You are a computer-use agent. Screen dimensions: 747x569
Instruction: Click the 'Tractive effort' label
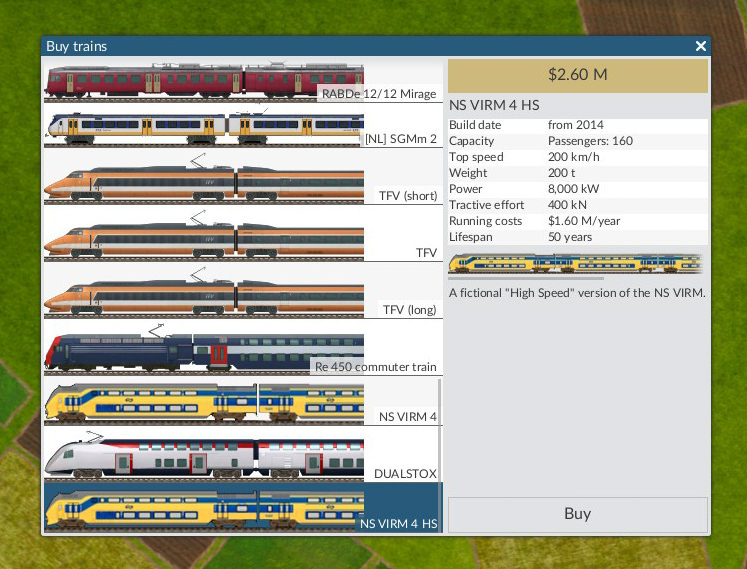coord(486,205)
